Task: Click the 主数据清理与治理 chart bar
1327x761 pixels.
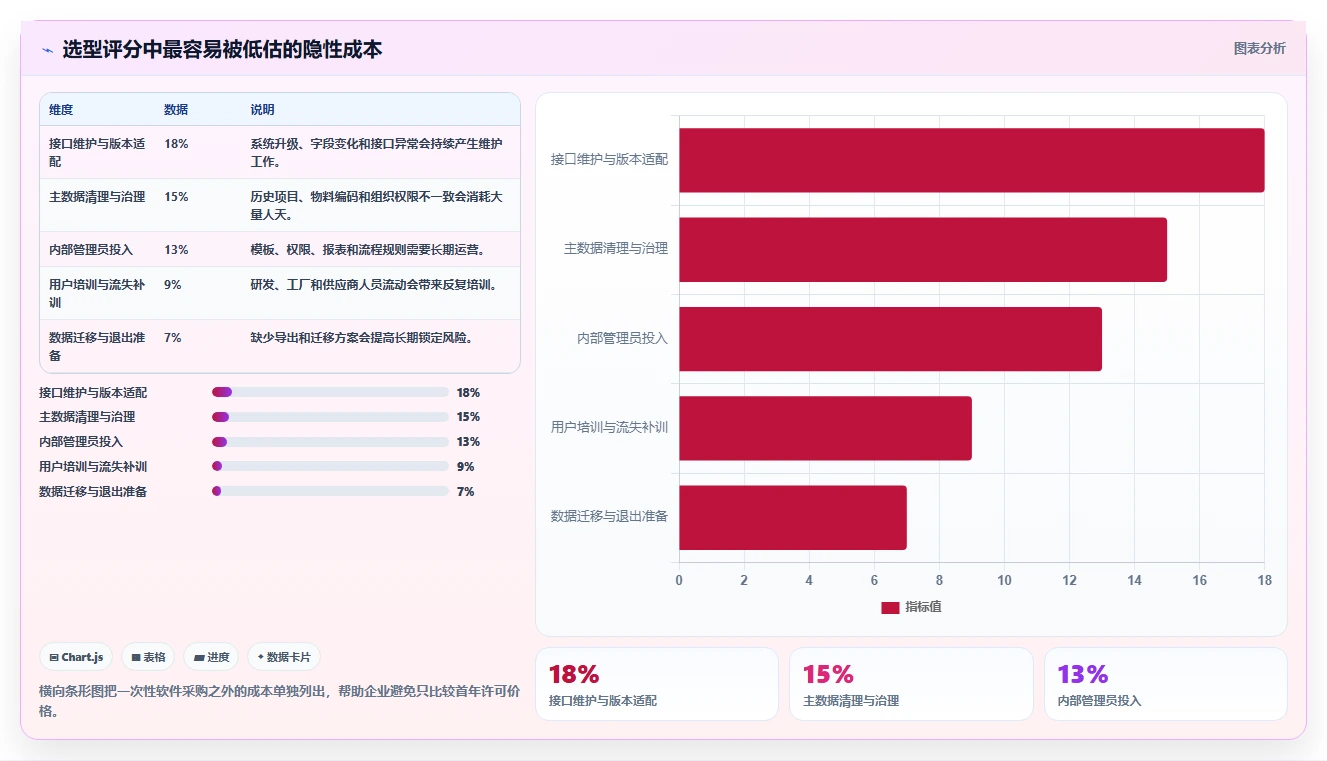Action: tap(923, 249)
